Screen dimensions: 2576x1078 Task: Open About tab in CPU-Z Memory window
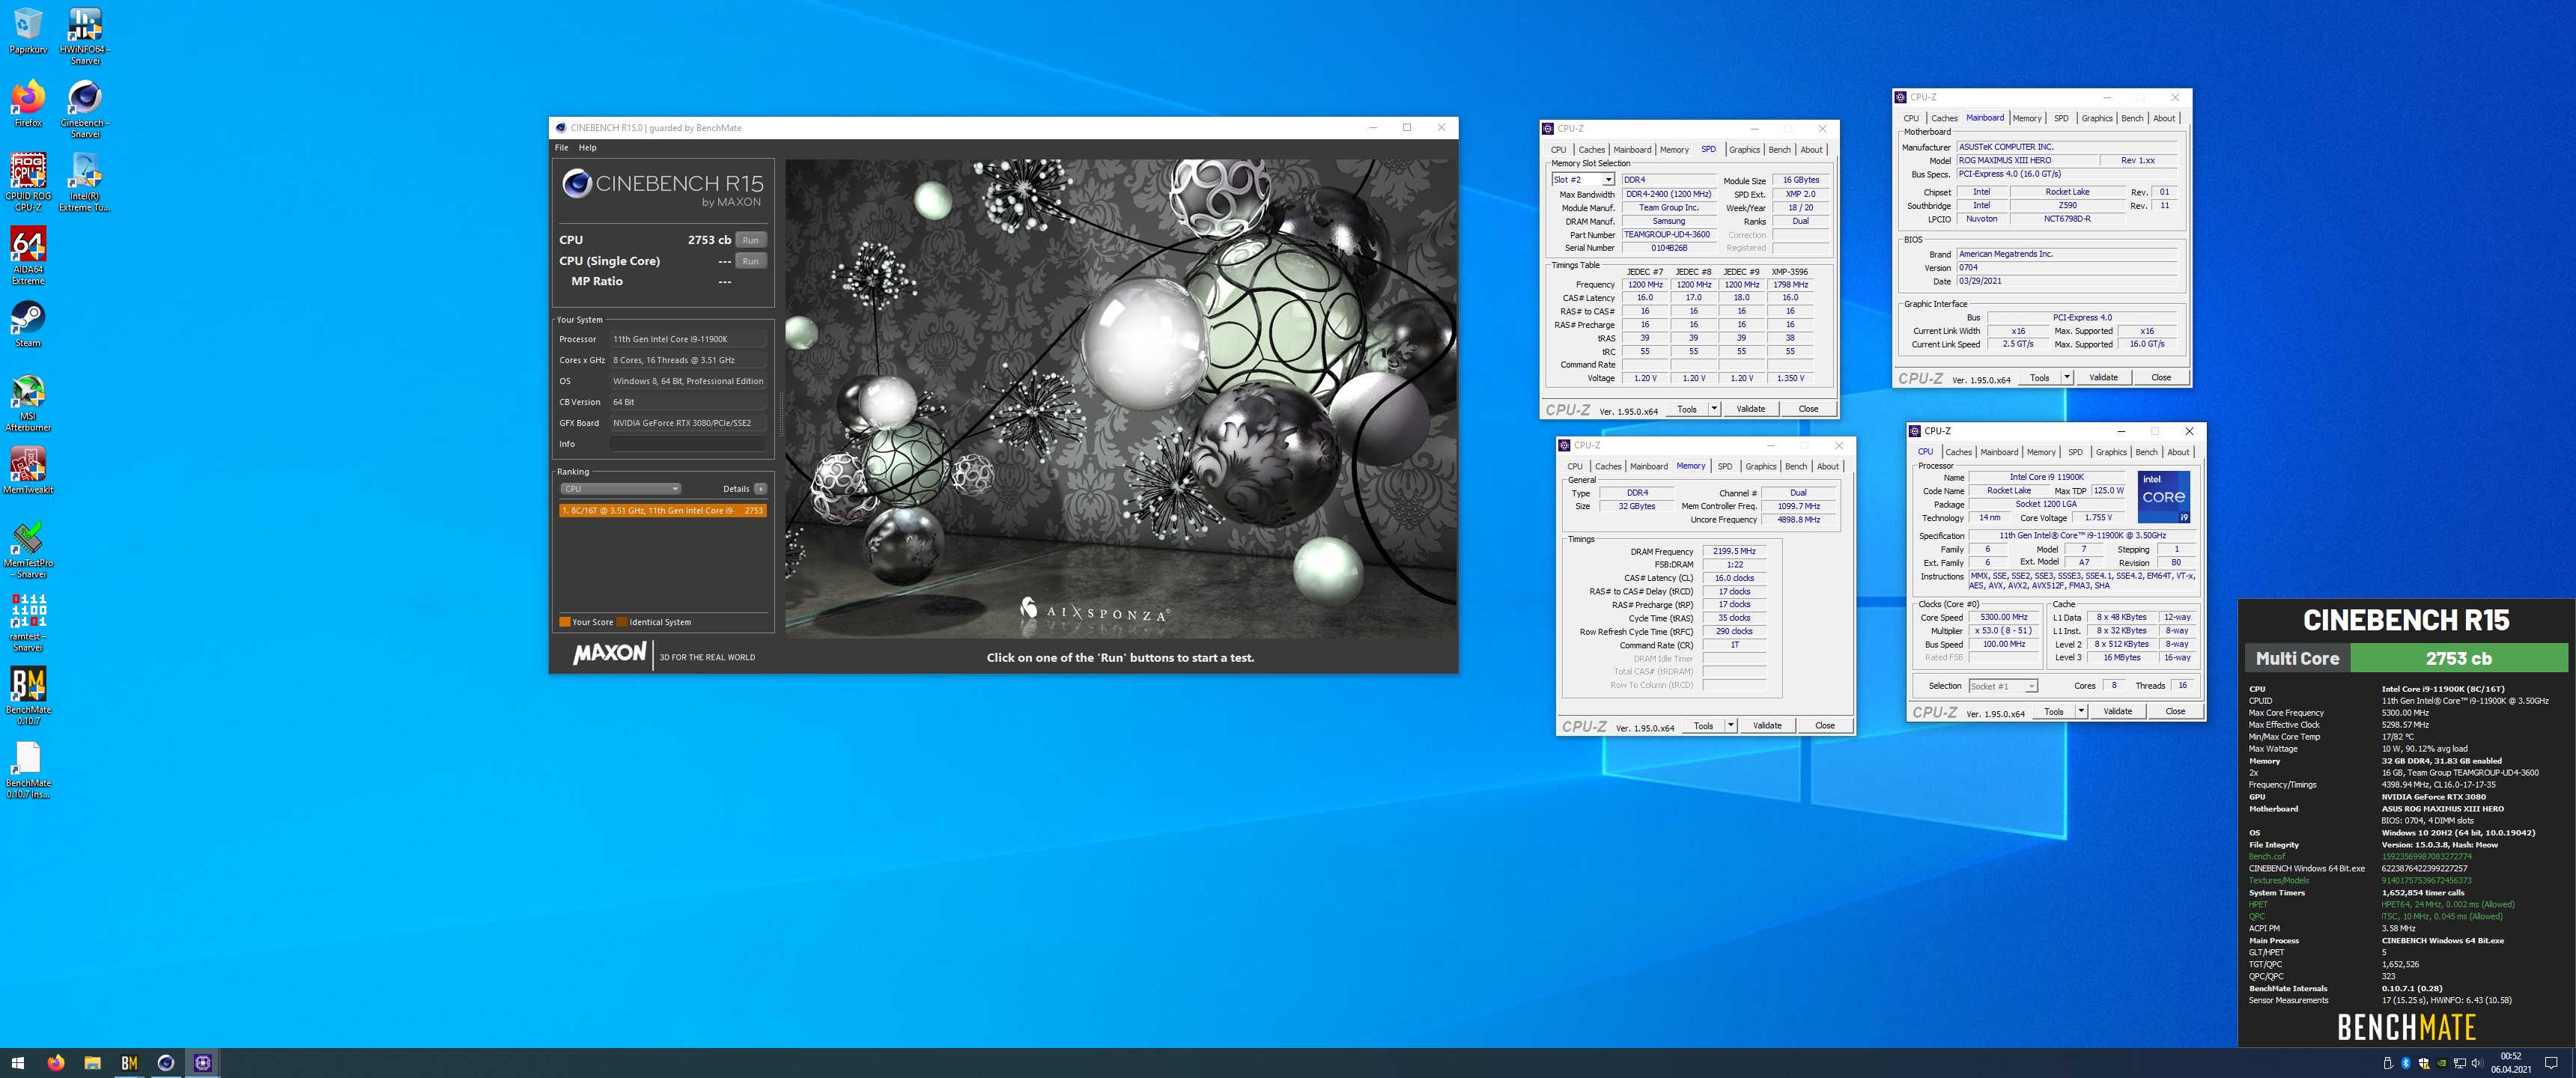(x=1828, y=466)
